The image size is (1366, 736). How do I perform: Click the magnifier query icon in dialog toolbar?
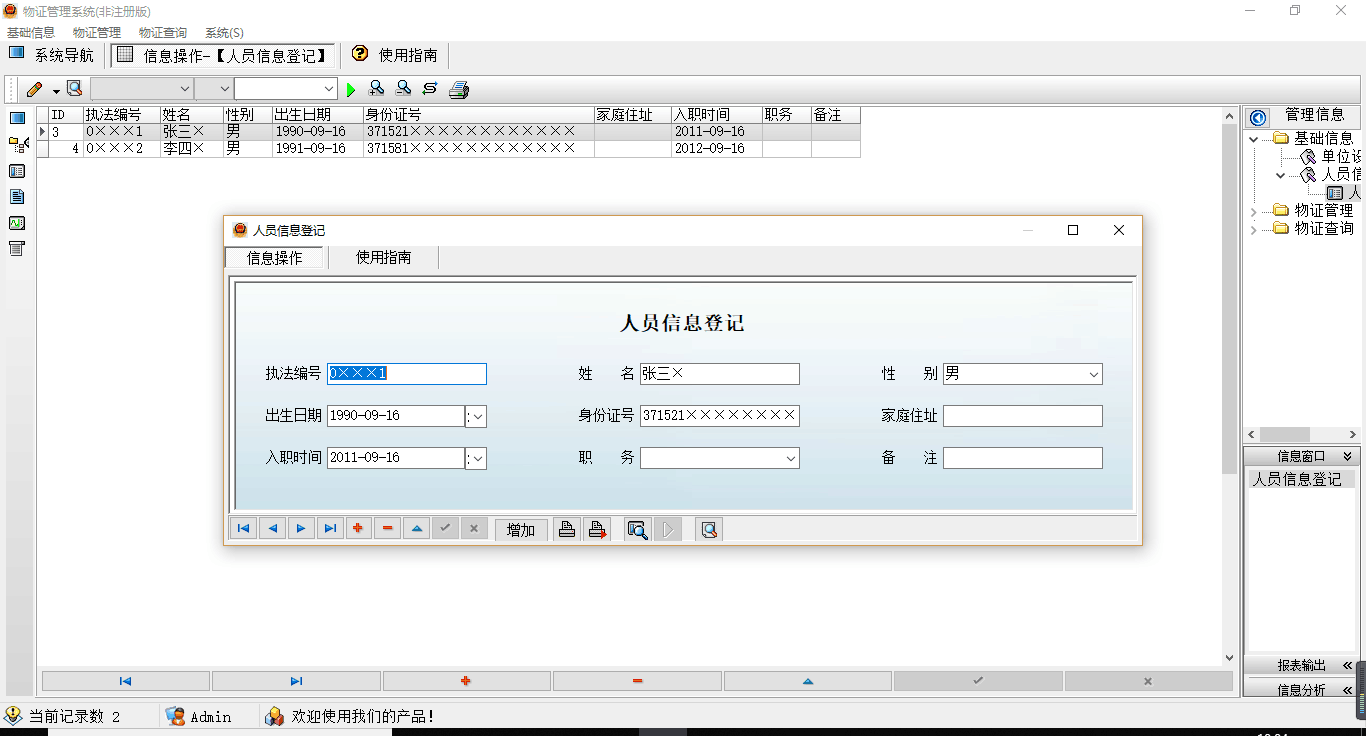pyautogui.click(x=637, y=530)
